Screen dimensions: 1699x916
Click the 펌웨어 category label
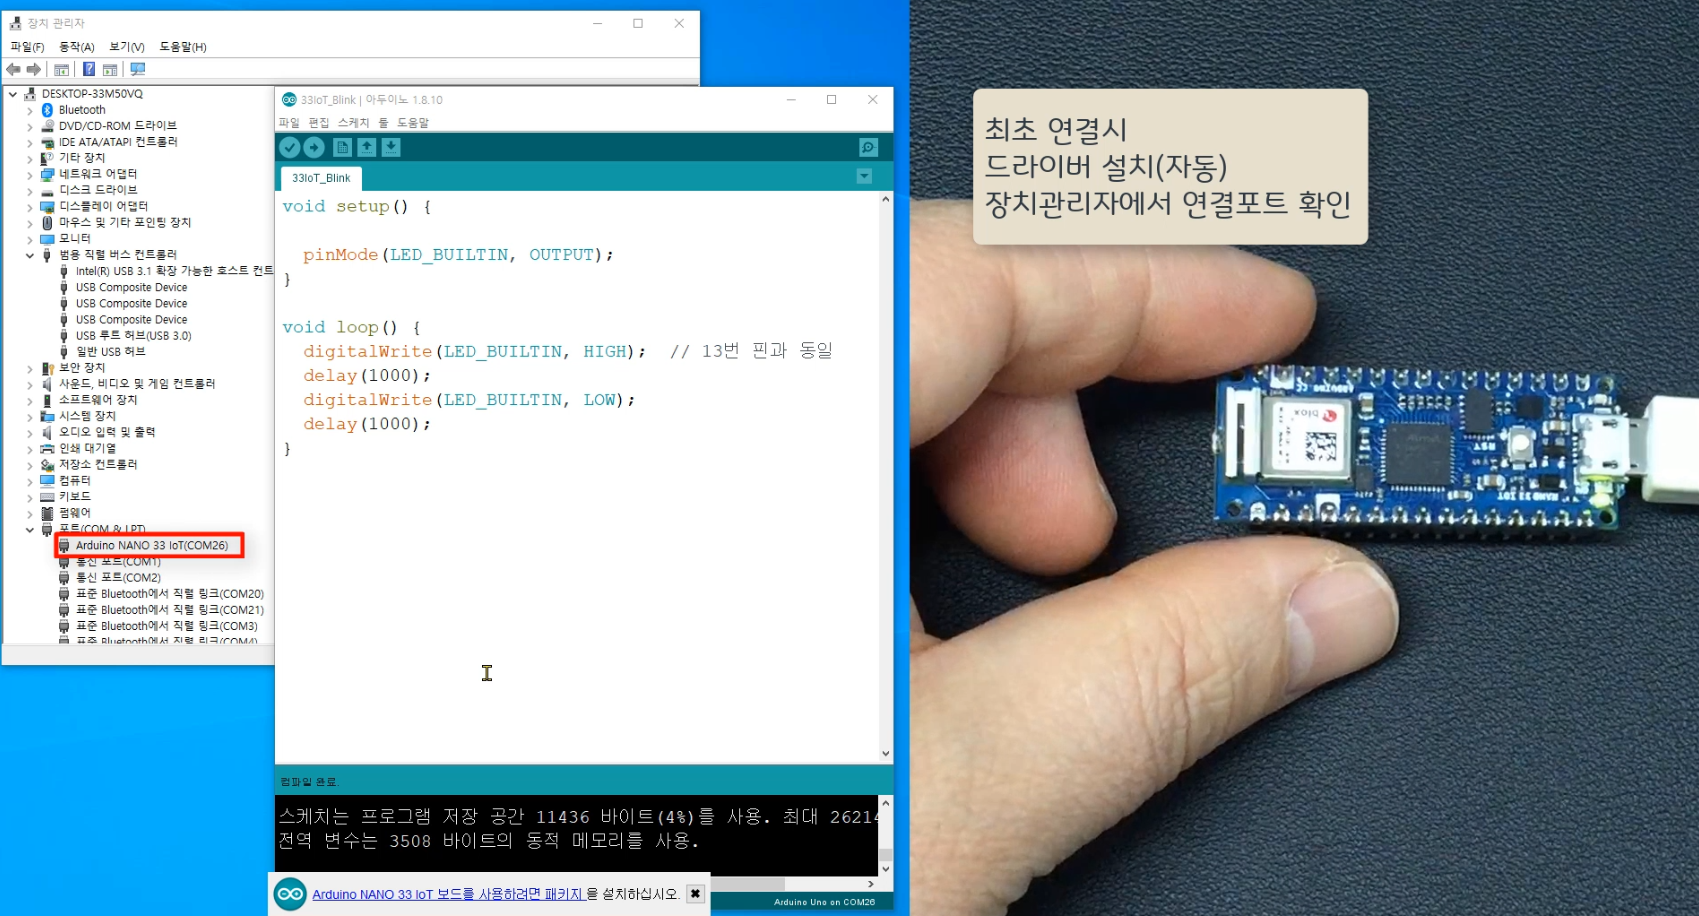pyautogui.click(x=74, y=513)
